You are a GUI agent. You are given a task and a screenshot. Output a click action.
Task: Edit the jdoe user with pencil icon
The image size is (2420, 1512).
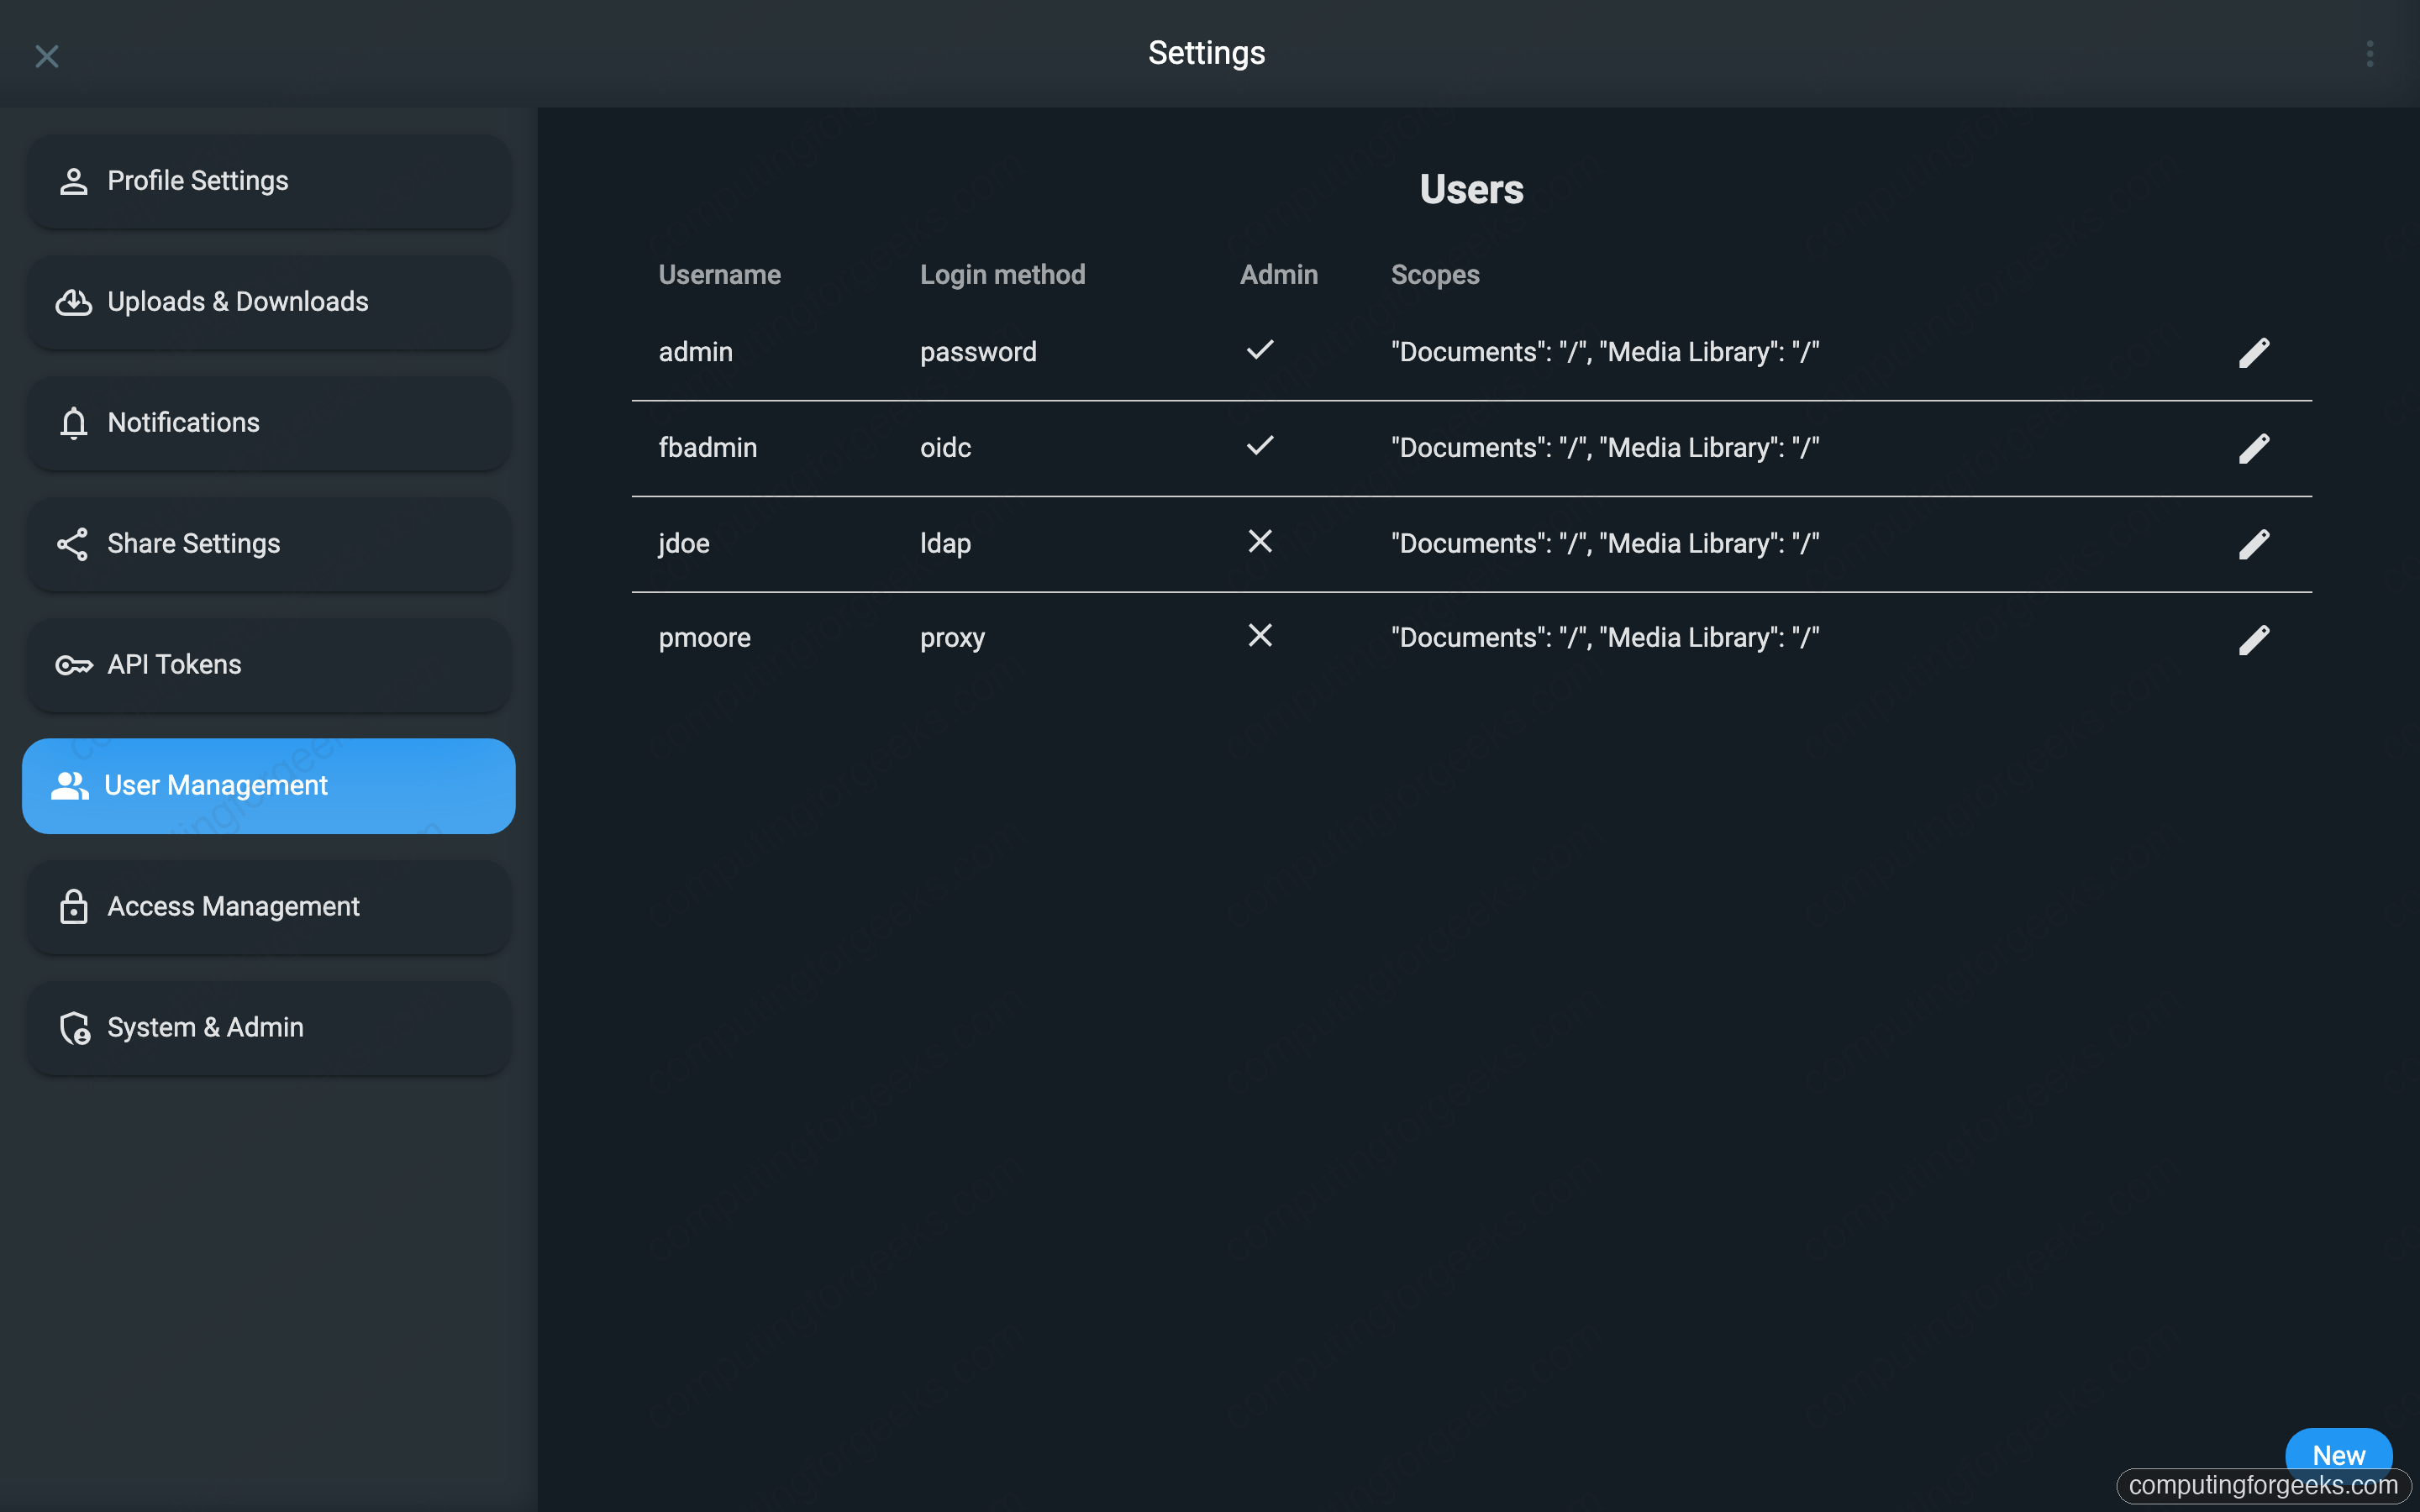coord(2253,544)
